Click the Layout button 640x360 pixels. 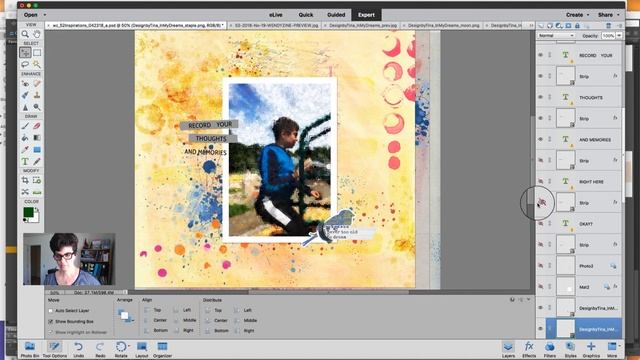[x=142, y=349]
